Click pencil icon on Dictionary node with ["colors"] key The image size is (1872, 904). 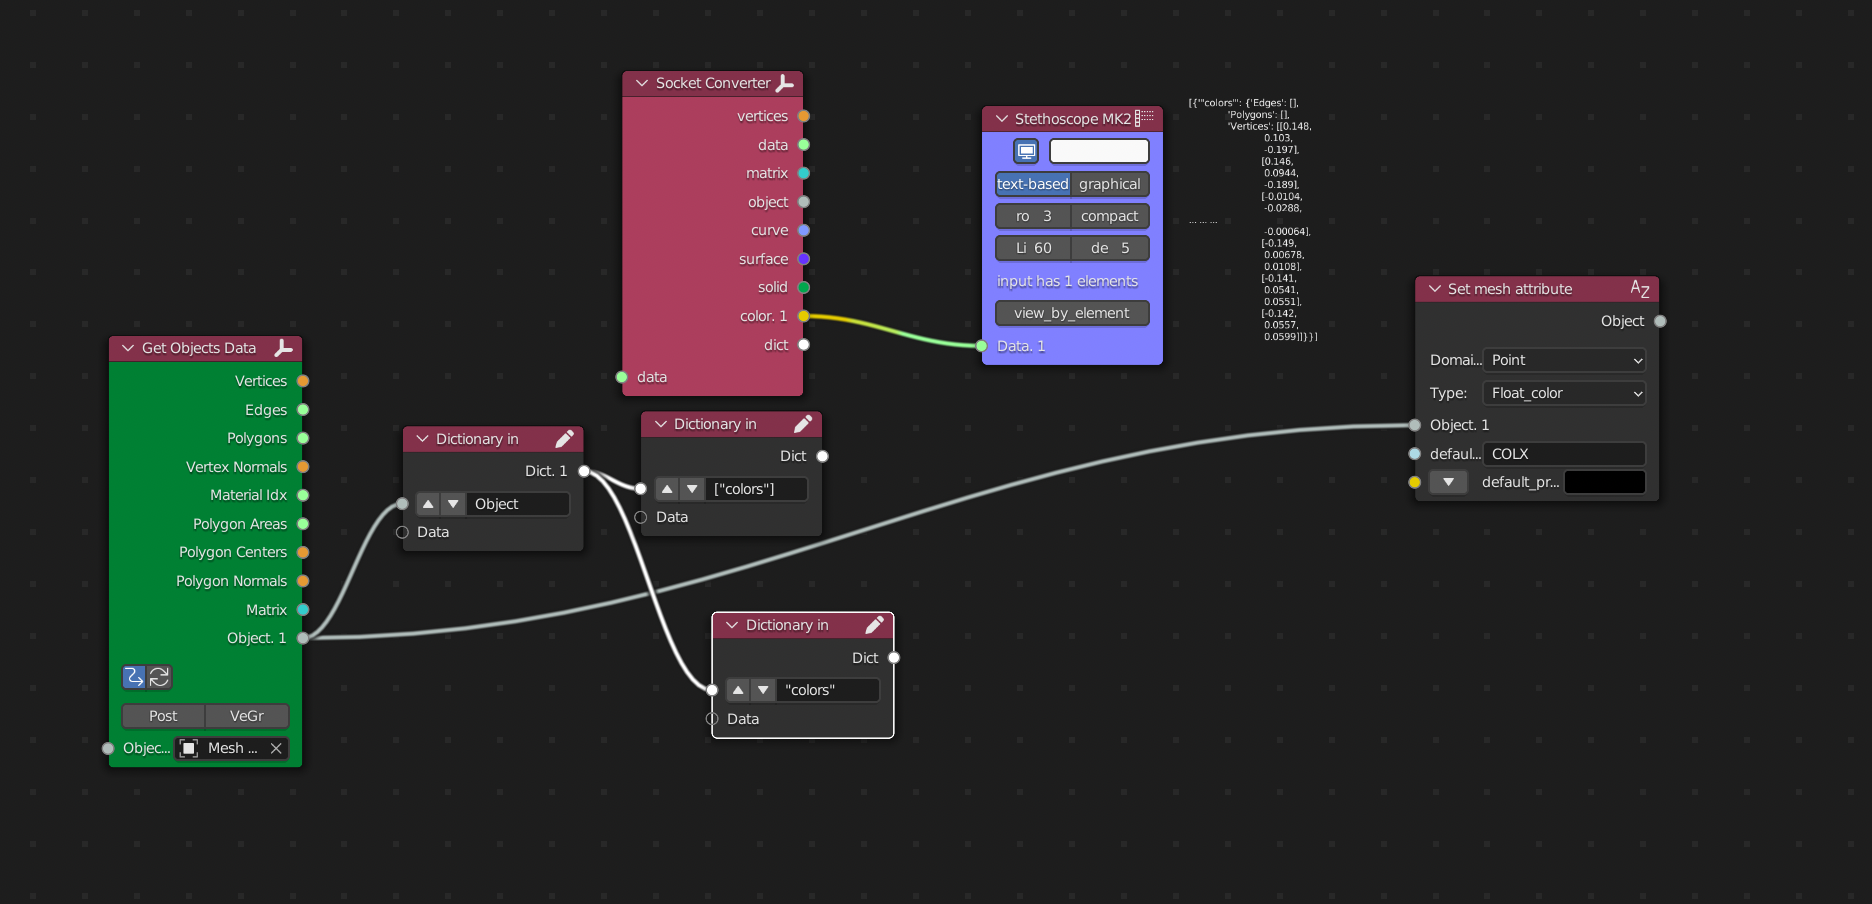point(802,424)
